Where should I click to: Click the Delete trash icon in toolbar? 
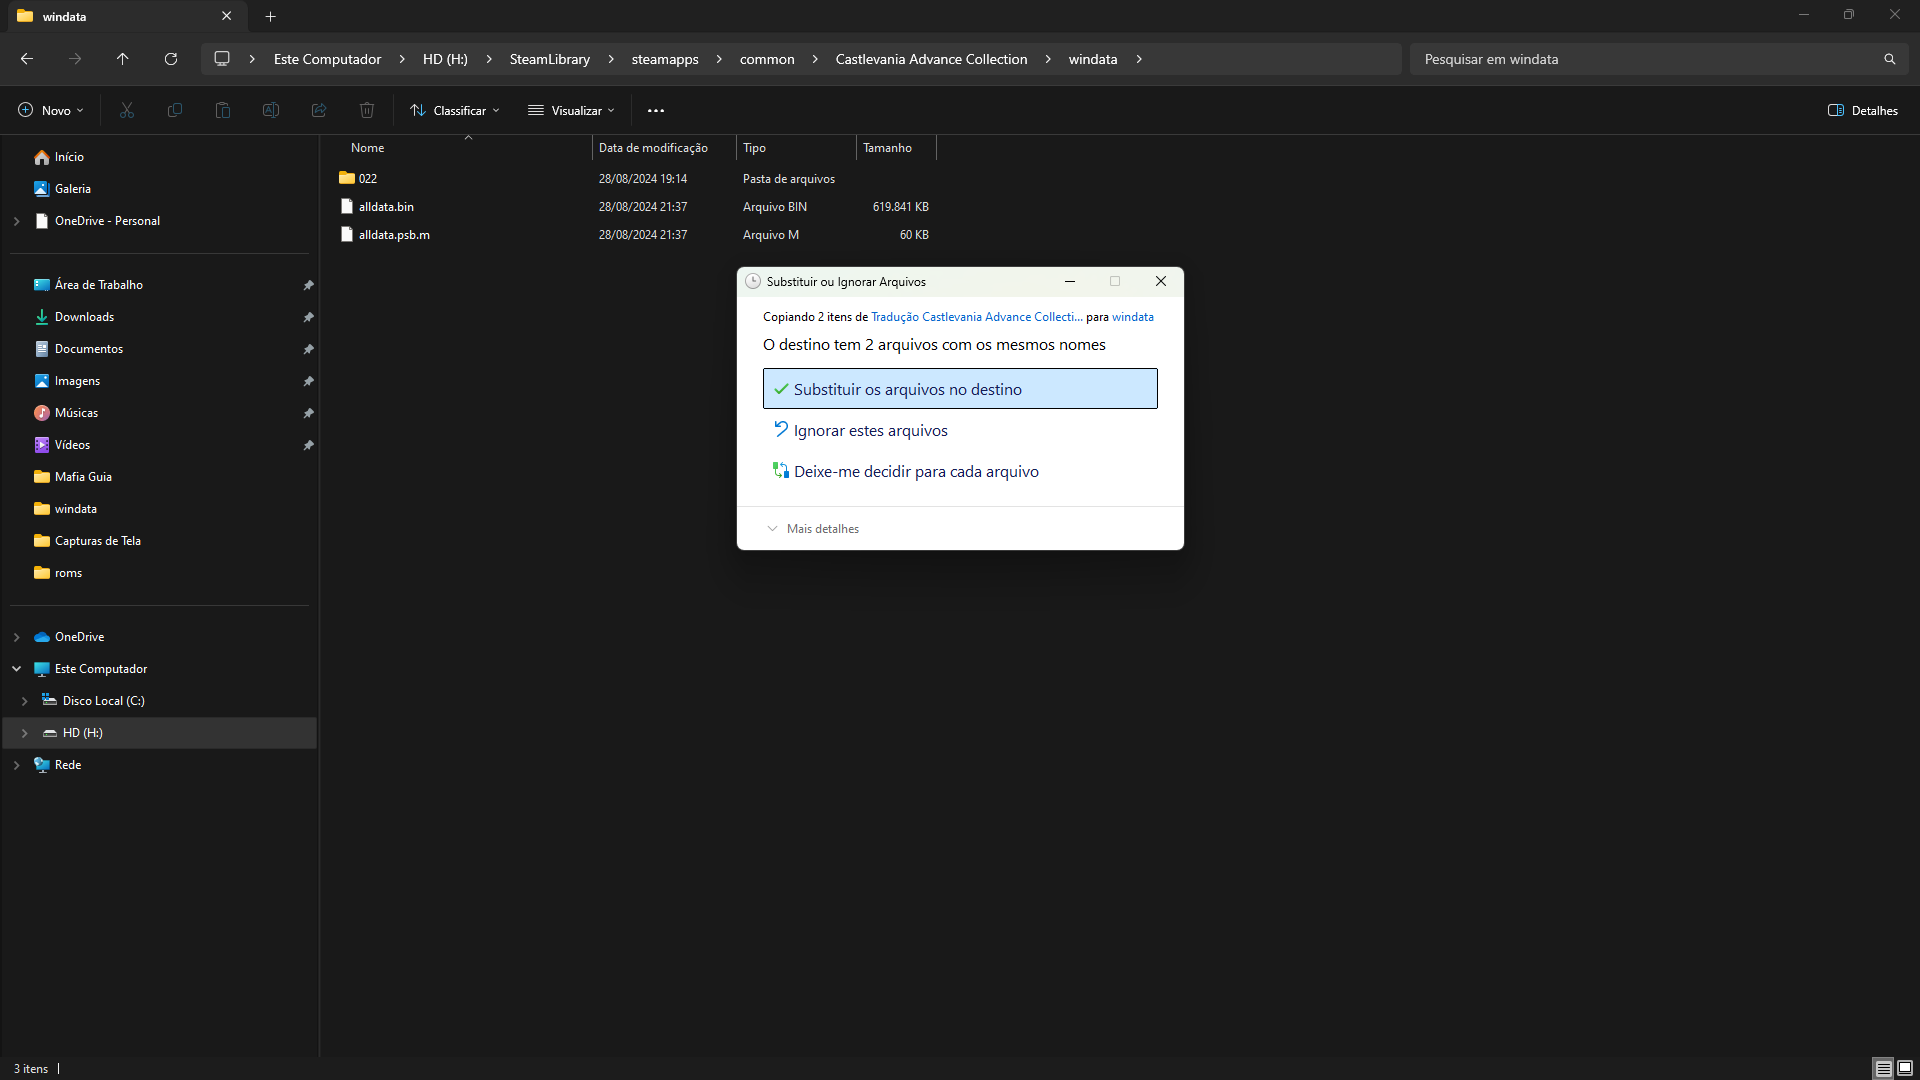(367, 110)
